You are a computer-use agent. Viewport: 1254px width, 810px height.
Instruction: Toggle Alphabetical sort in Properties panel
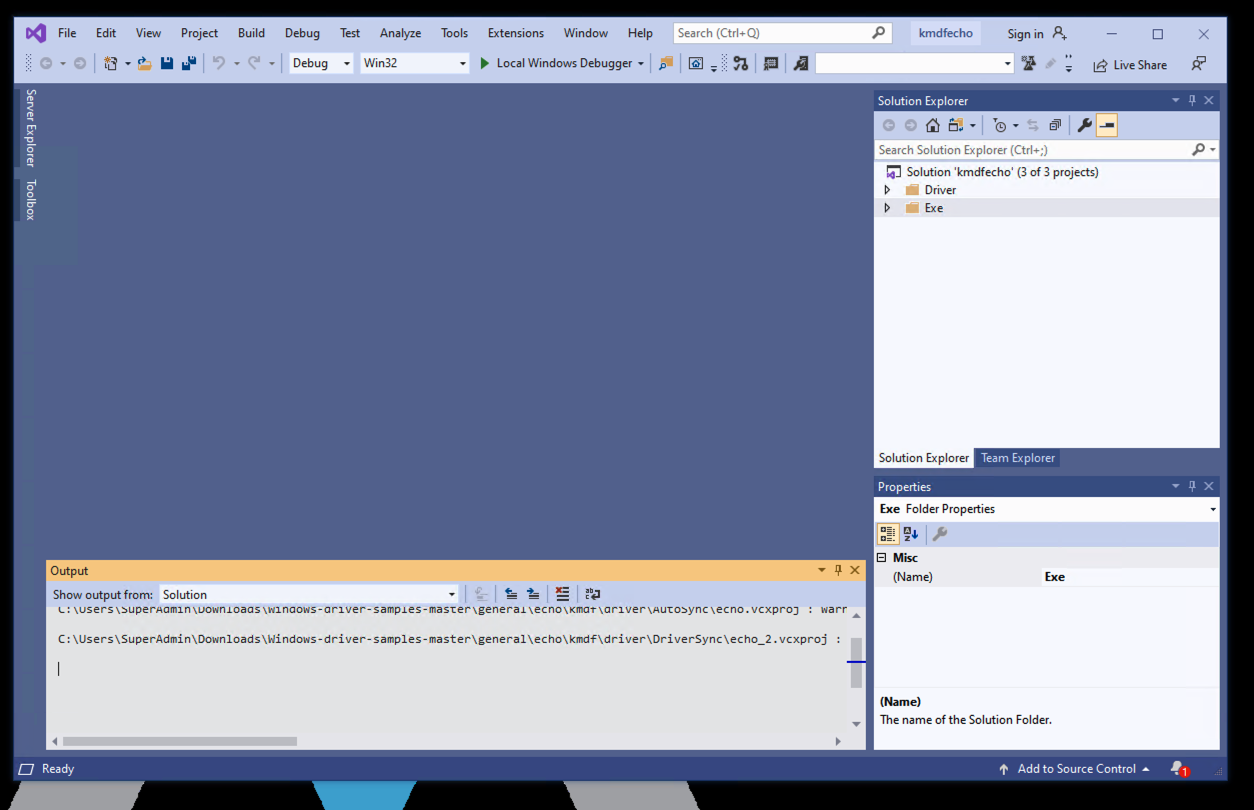(x=911, y=534)
